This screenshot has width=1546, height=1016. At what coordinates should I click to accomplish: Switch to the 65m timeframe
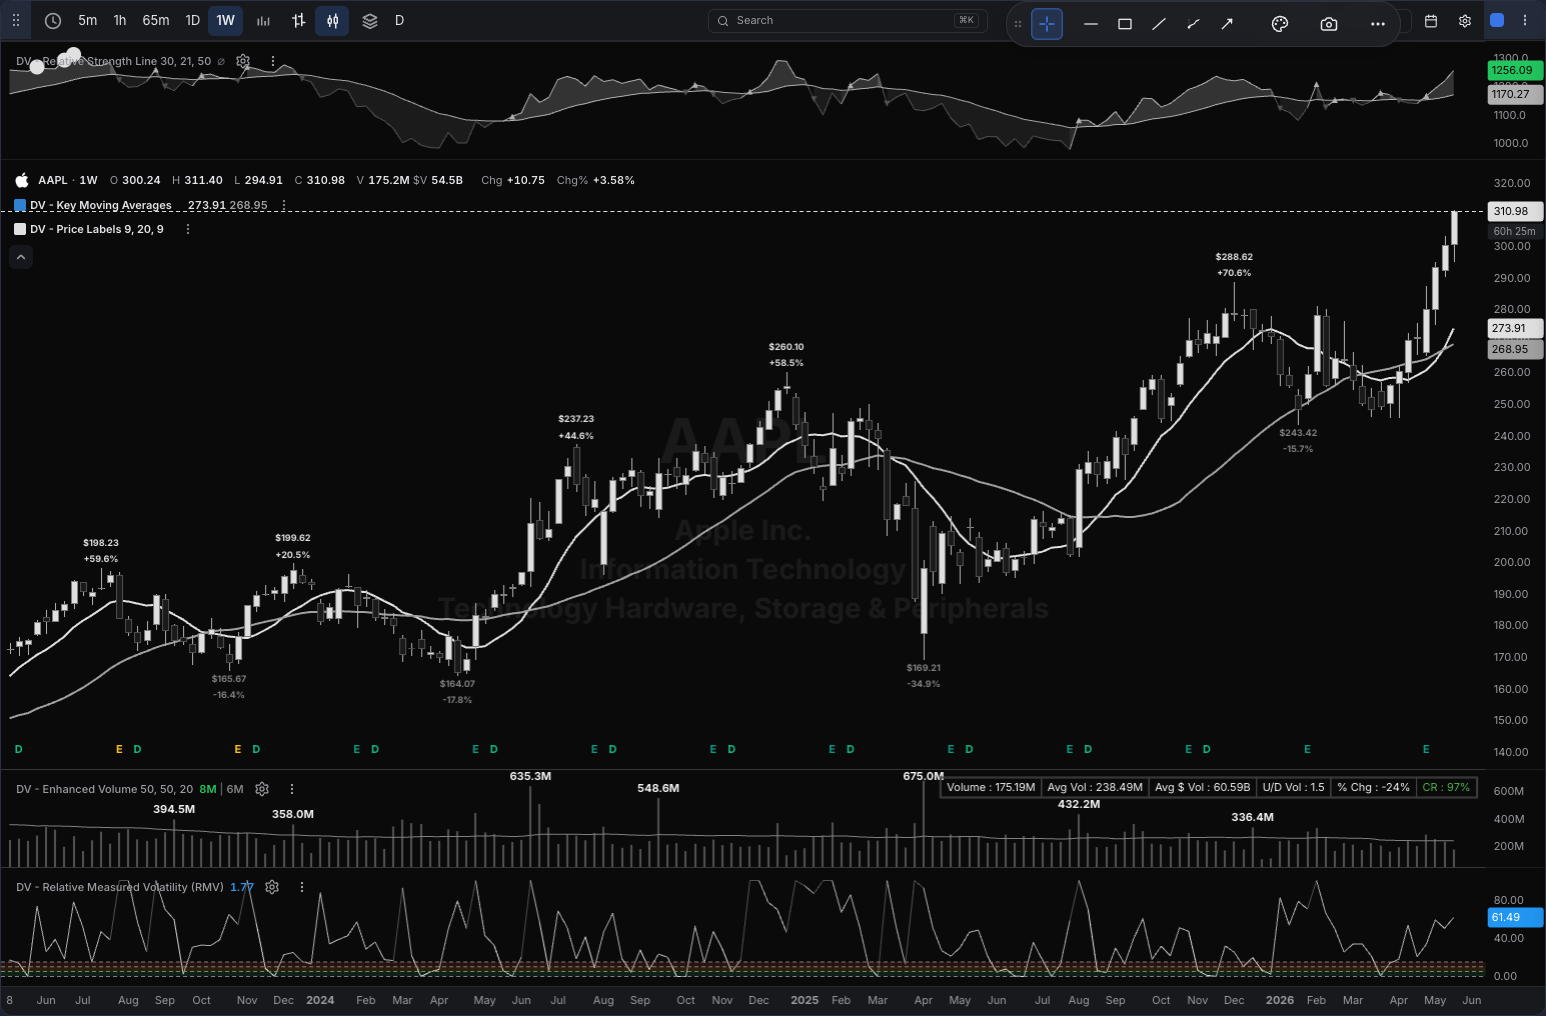point(156,20)
